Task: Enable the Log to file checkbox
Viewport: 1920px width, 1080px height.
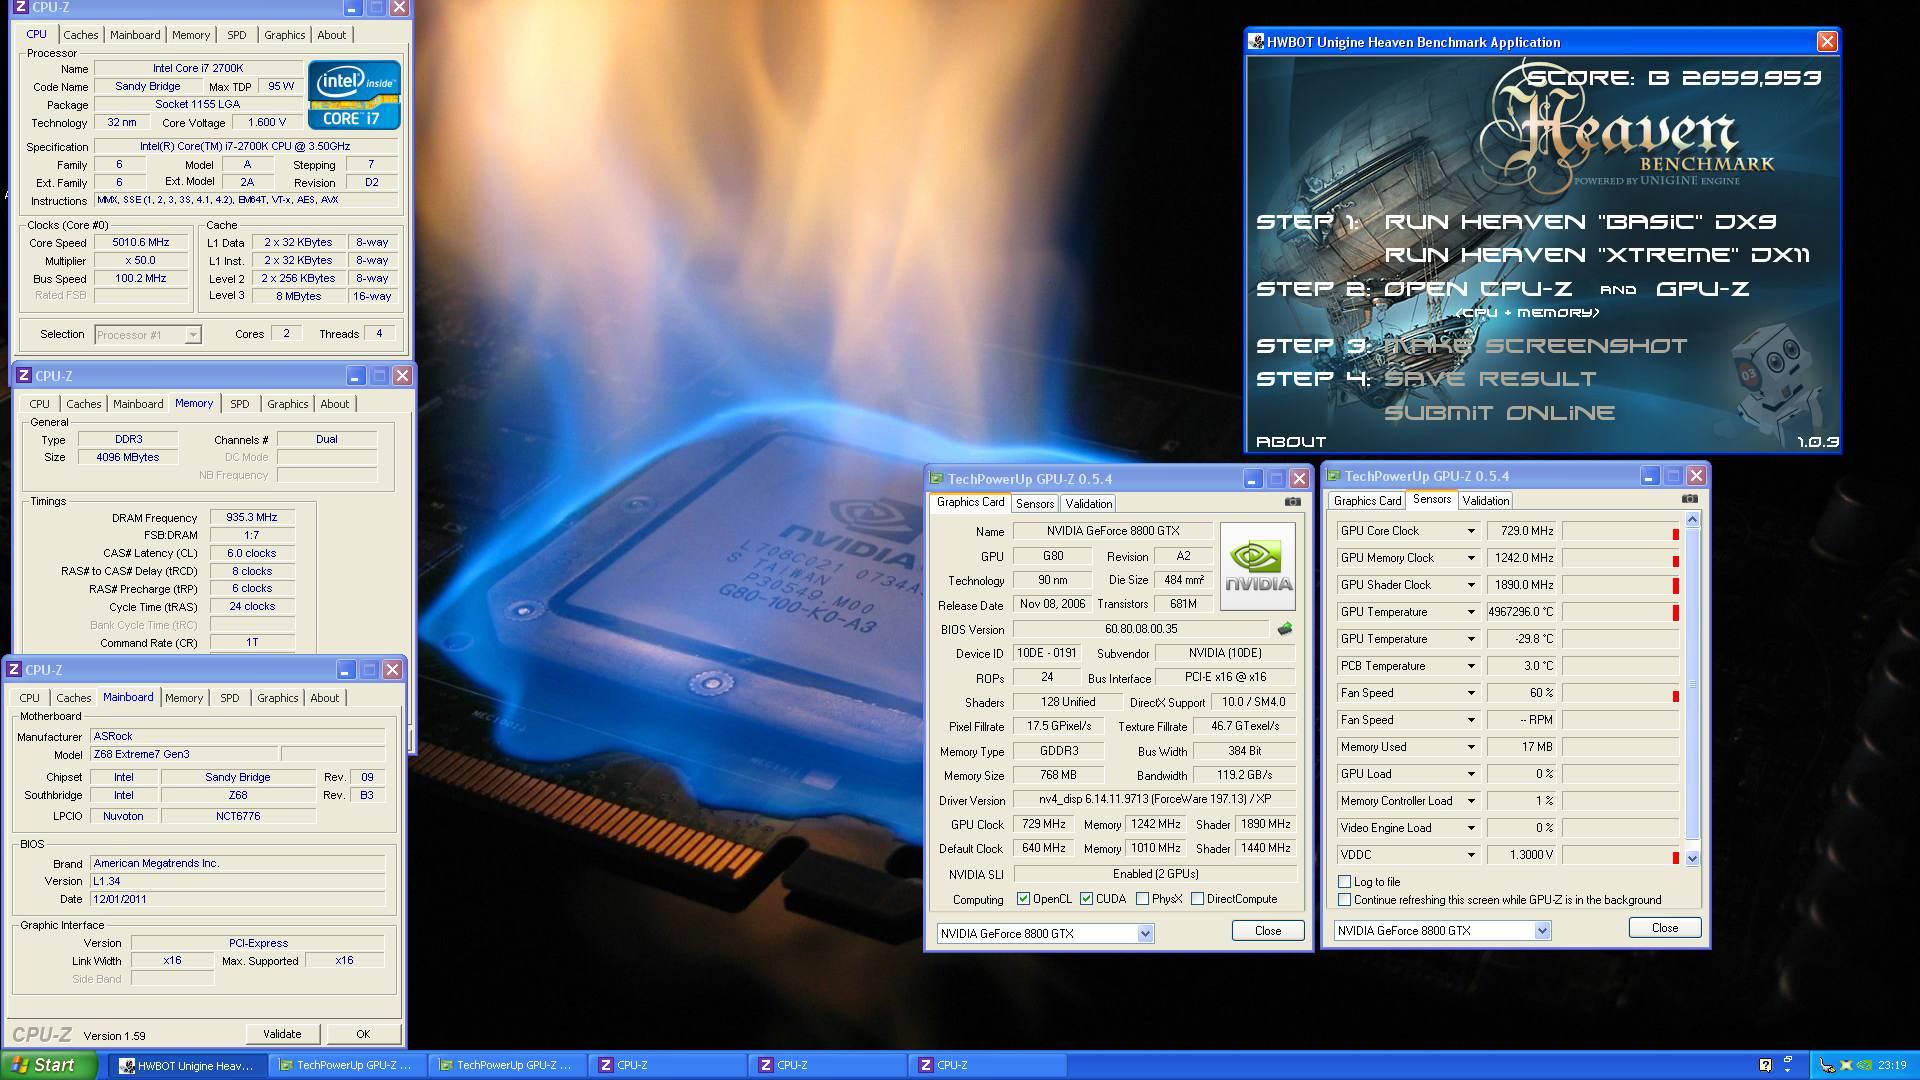Action: coord(1345,882)
